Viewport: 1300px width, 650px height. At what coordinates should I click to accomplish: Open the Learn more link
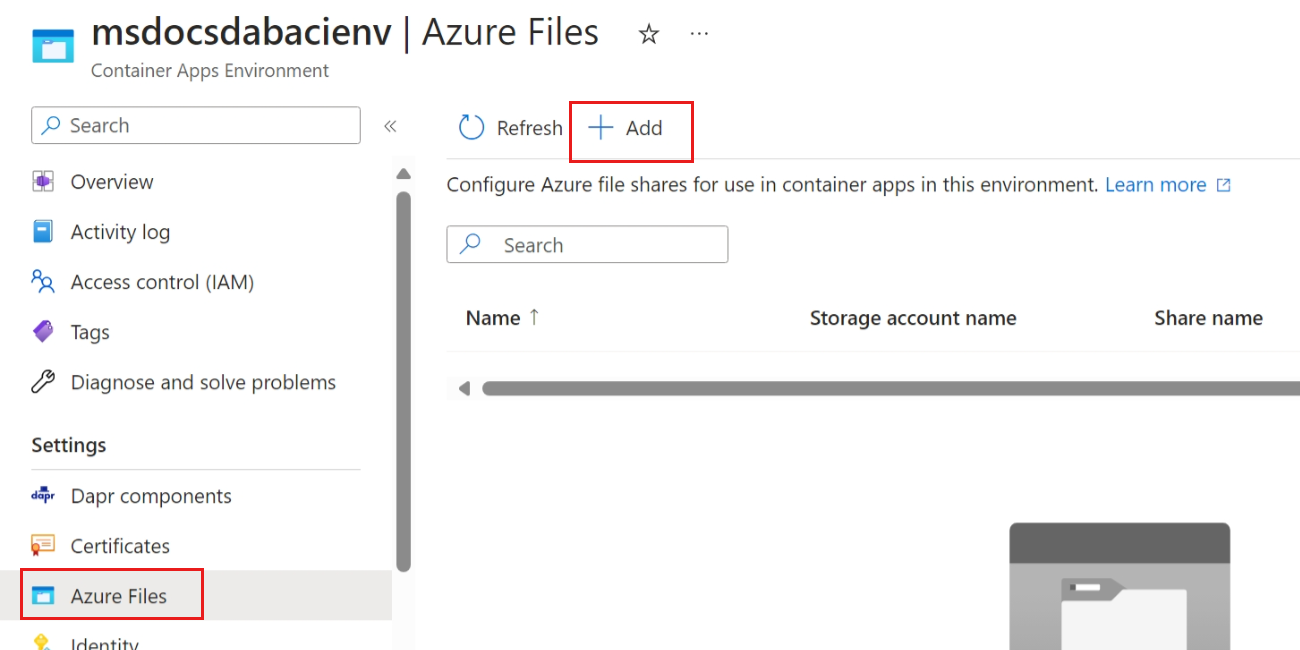point(1156,184)
